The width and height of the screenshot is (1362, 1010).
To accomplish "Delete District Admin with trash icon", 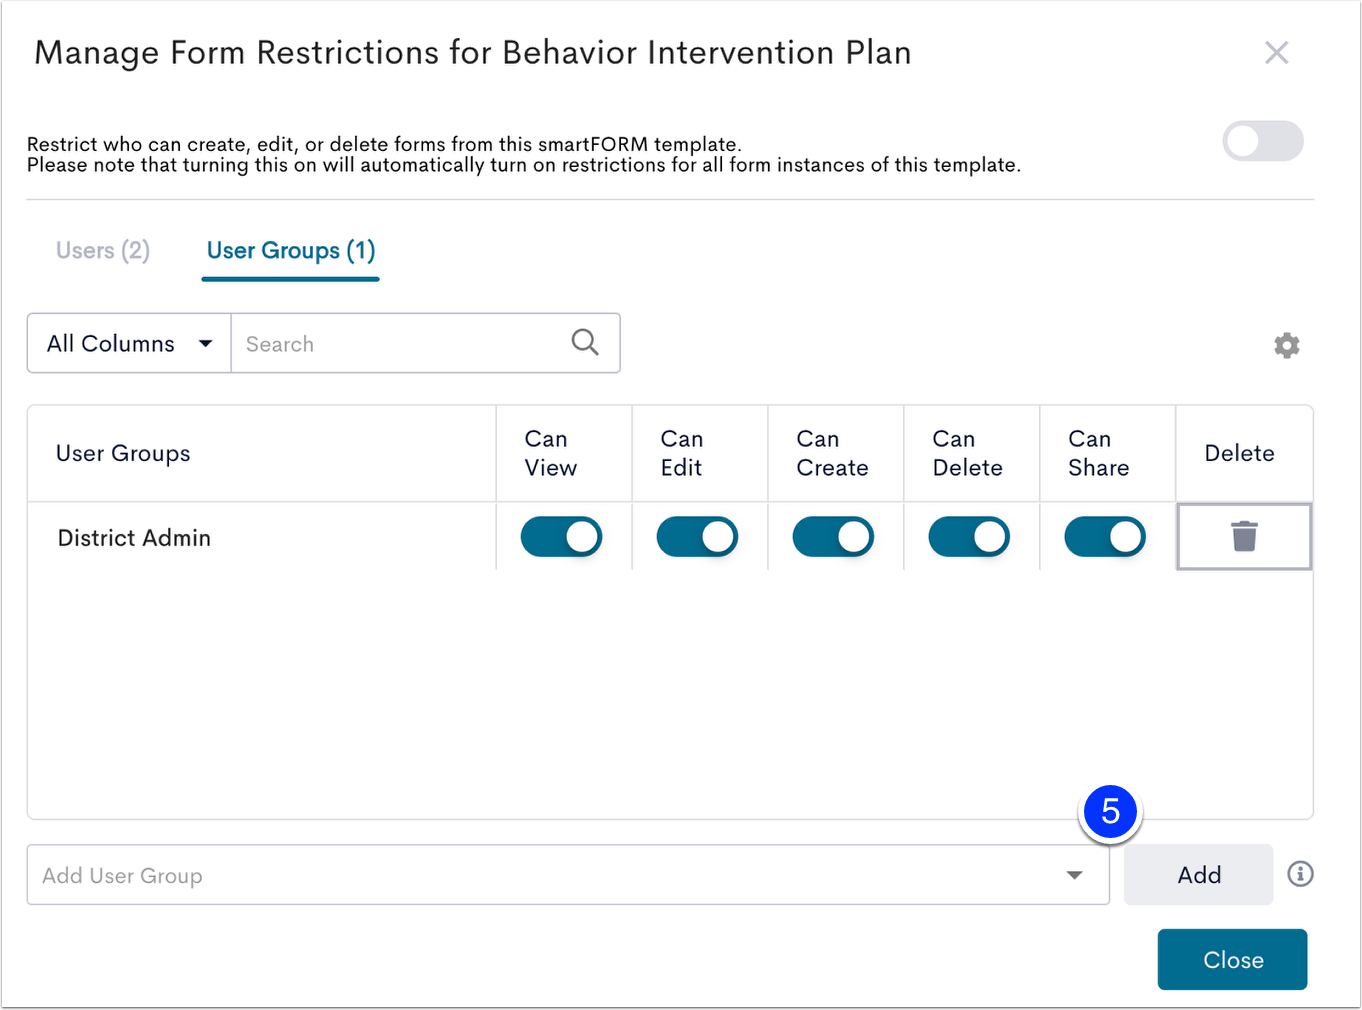I will 1244,537.
